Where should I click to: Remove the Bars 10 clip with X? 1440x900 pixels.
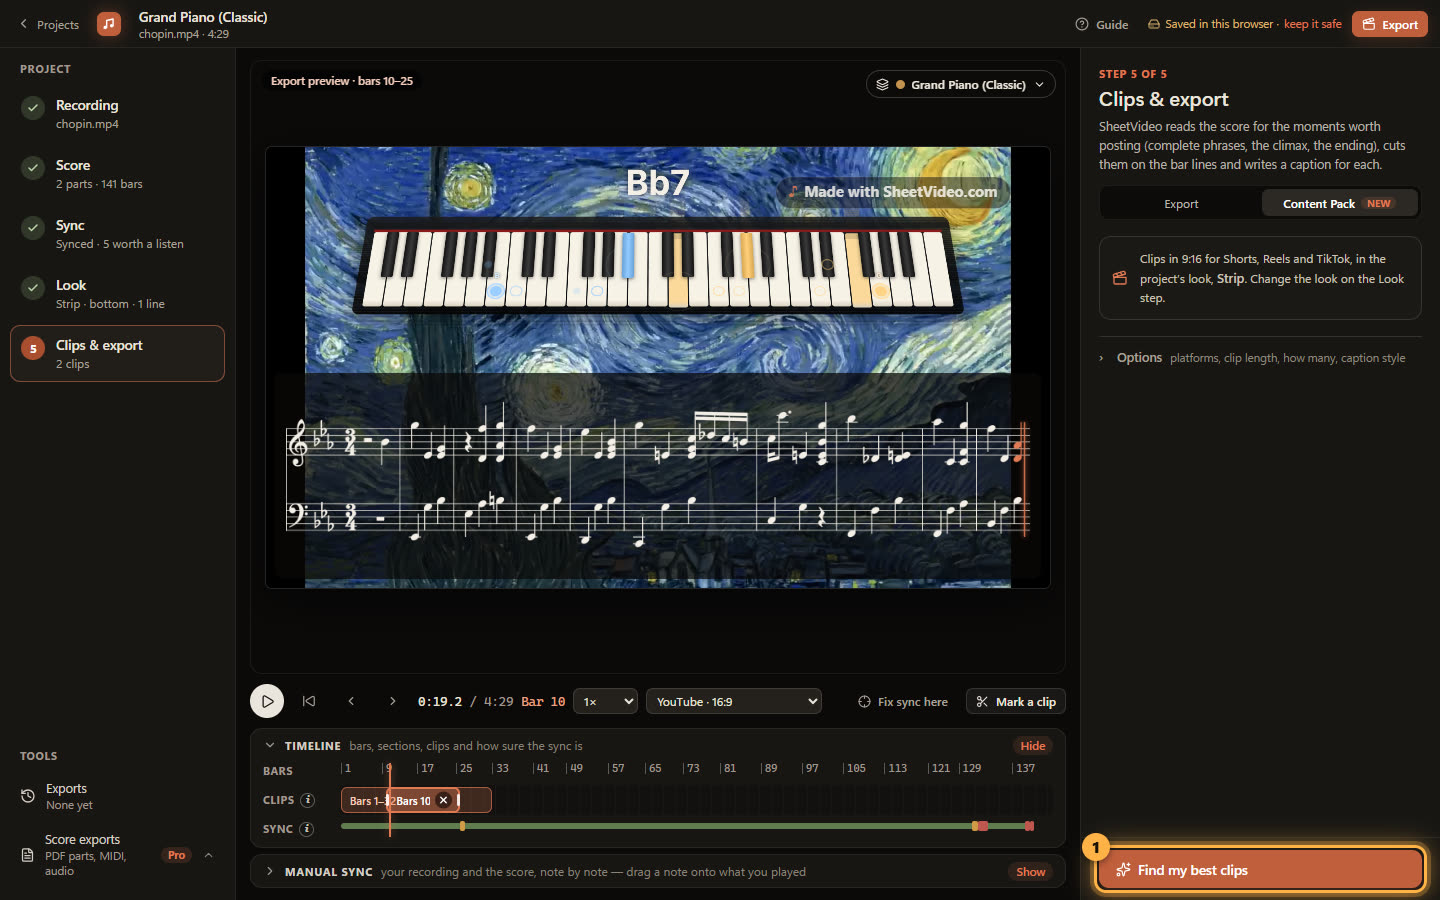pyautogui.click(x=443, y=800)
